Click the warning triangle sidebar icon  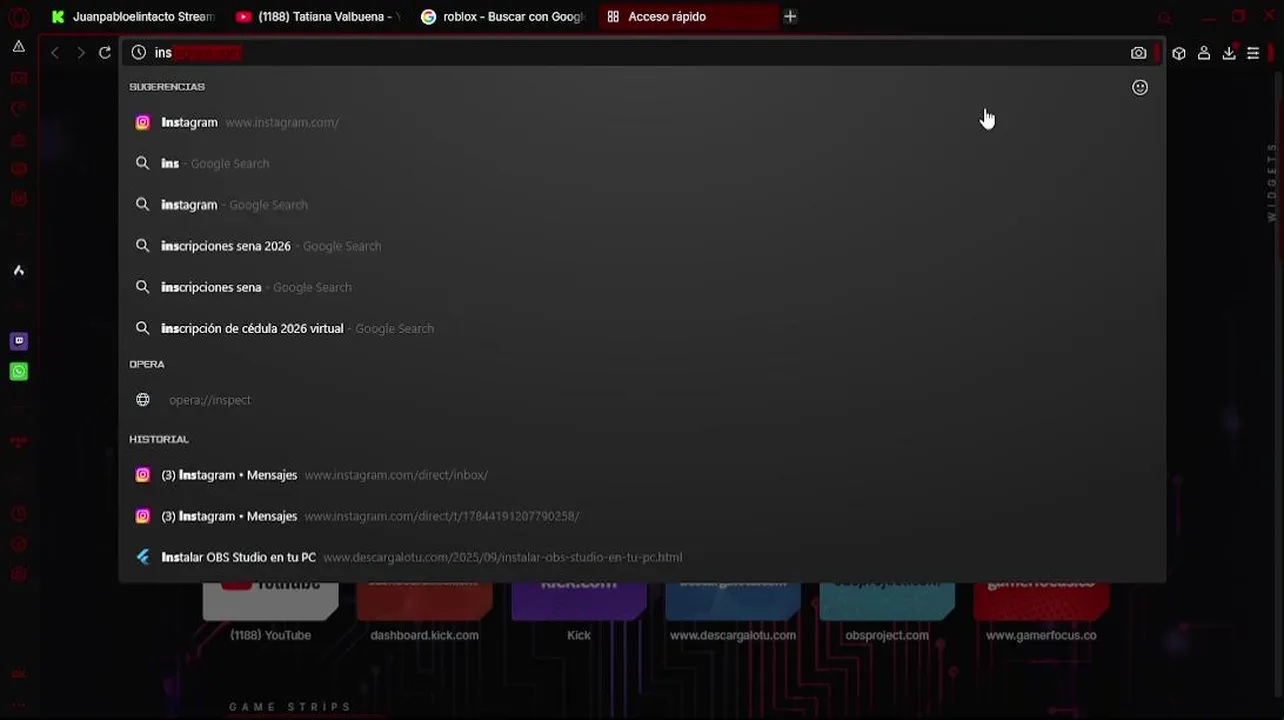[18, 46]
